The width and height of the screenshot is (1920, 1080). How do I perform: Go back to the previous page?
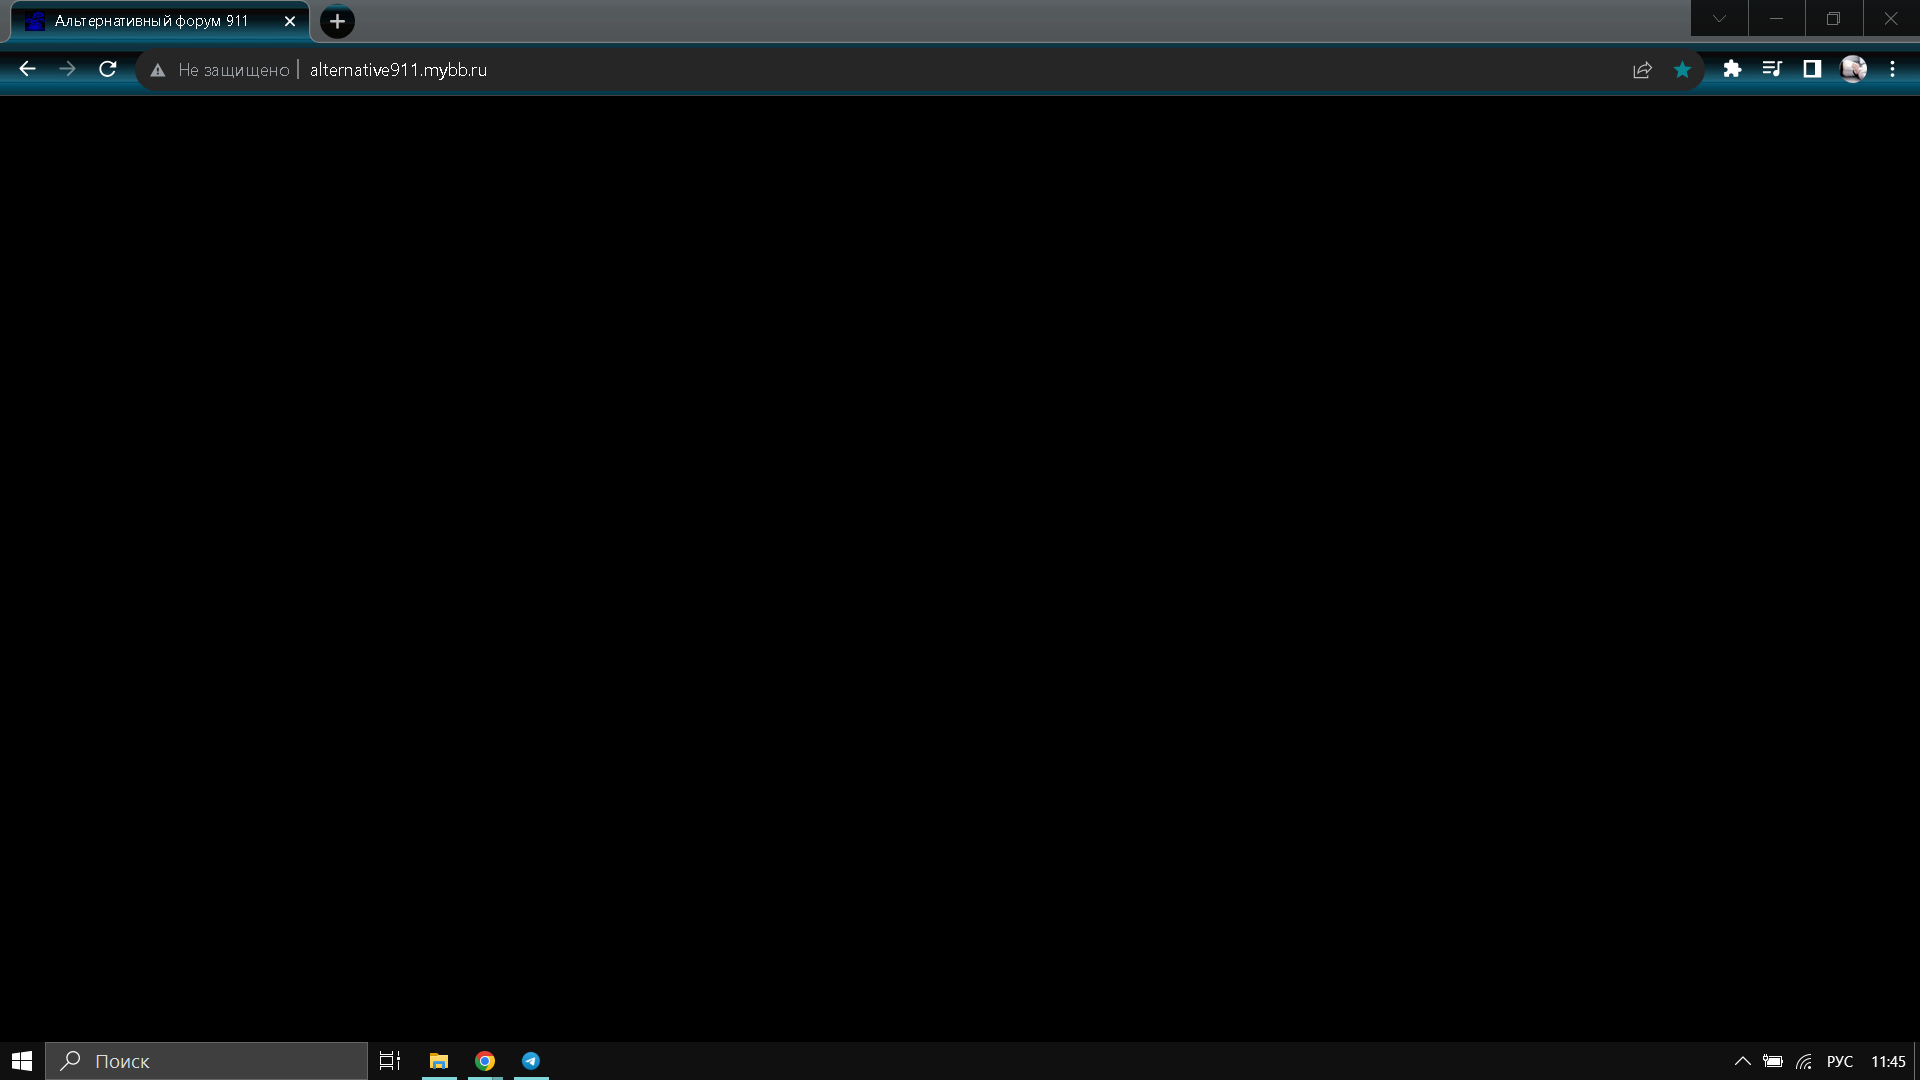[27, 69]
